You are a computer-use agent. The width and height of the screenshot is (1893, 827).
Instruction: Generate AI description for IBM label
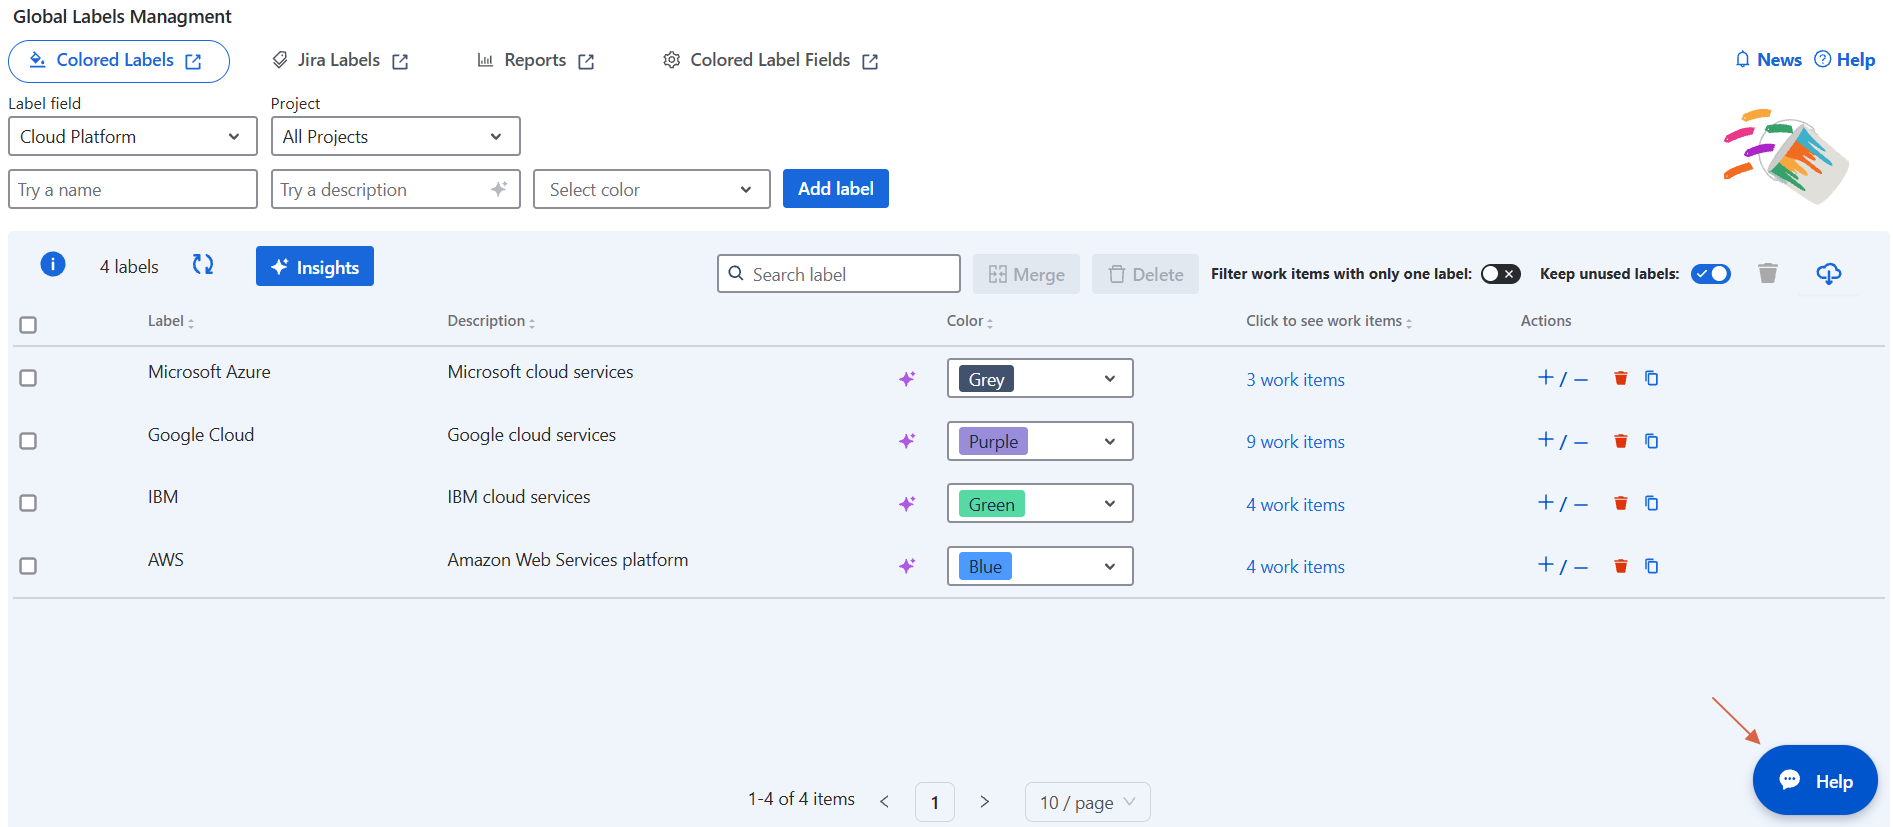click(907, 503)
